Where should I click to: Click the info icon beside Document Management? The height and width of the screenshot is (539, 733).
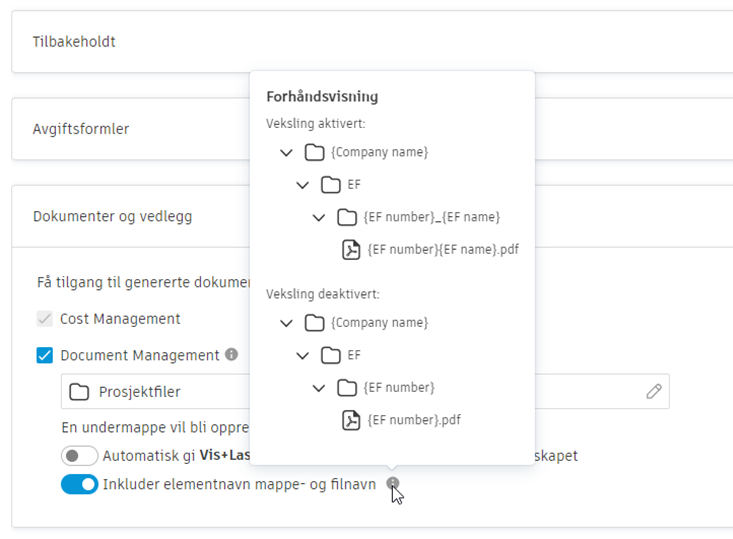point(232,354)
